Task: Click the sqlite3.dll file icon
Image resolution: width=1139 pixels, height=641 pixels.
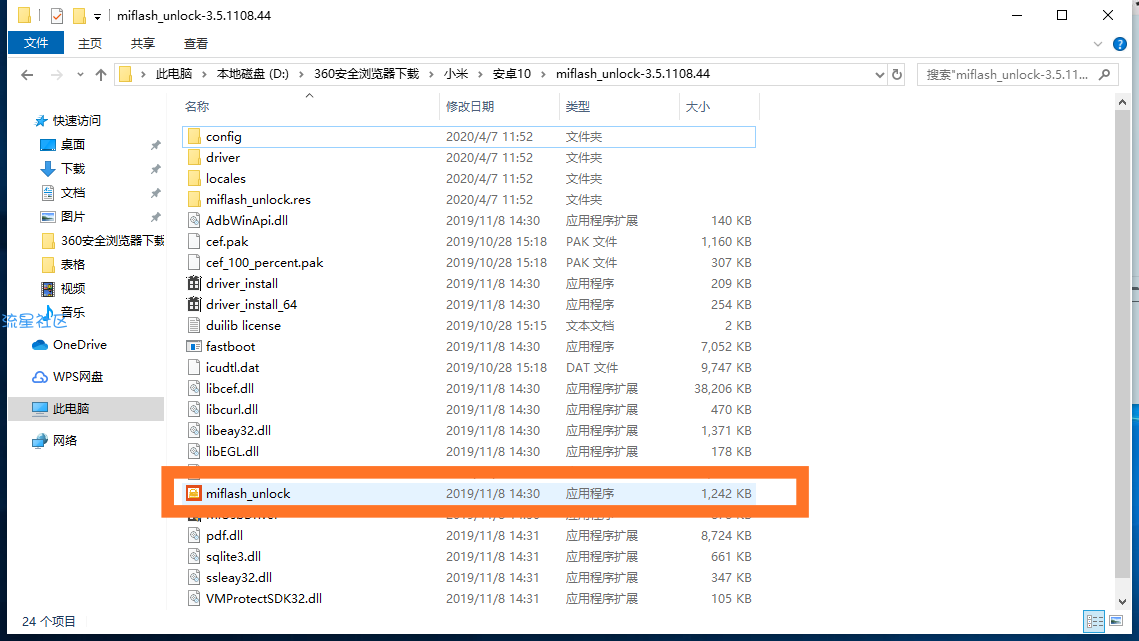Action: (193, 557)
